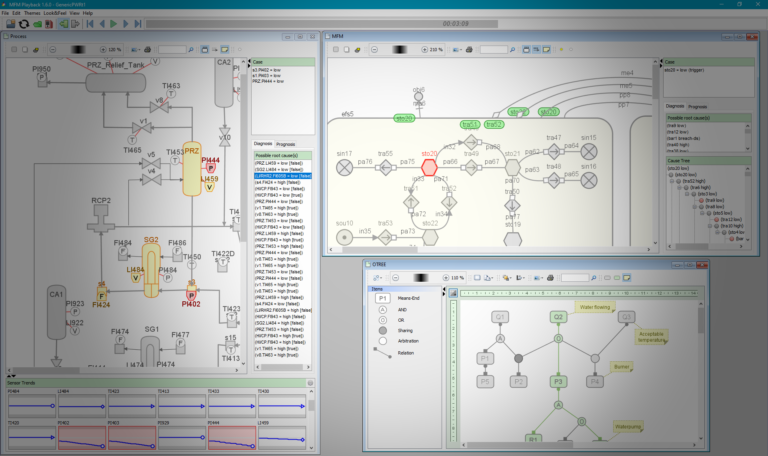Screen dimensions: 768x456
Task: Print the Process diagram
Action: point(147,49)
